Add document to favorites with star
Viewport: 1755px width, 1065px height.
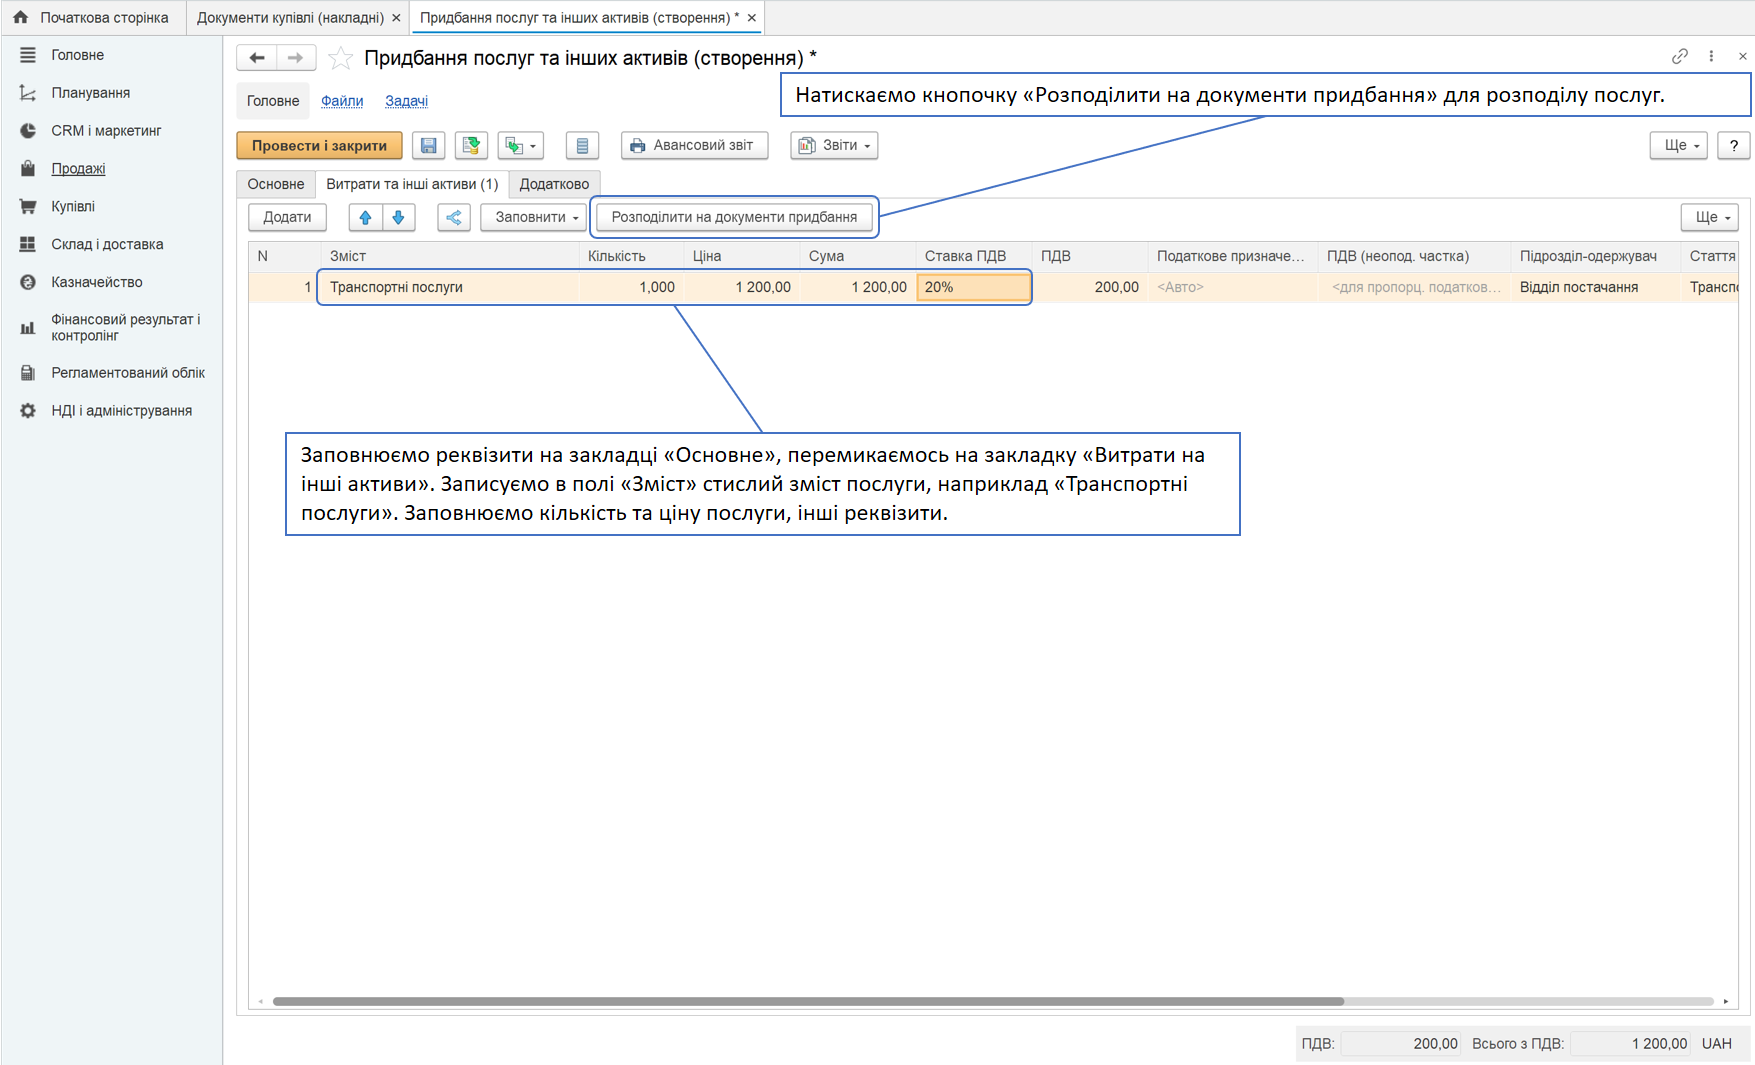click(x=340, y=58)
